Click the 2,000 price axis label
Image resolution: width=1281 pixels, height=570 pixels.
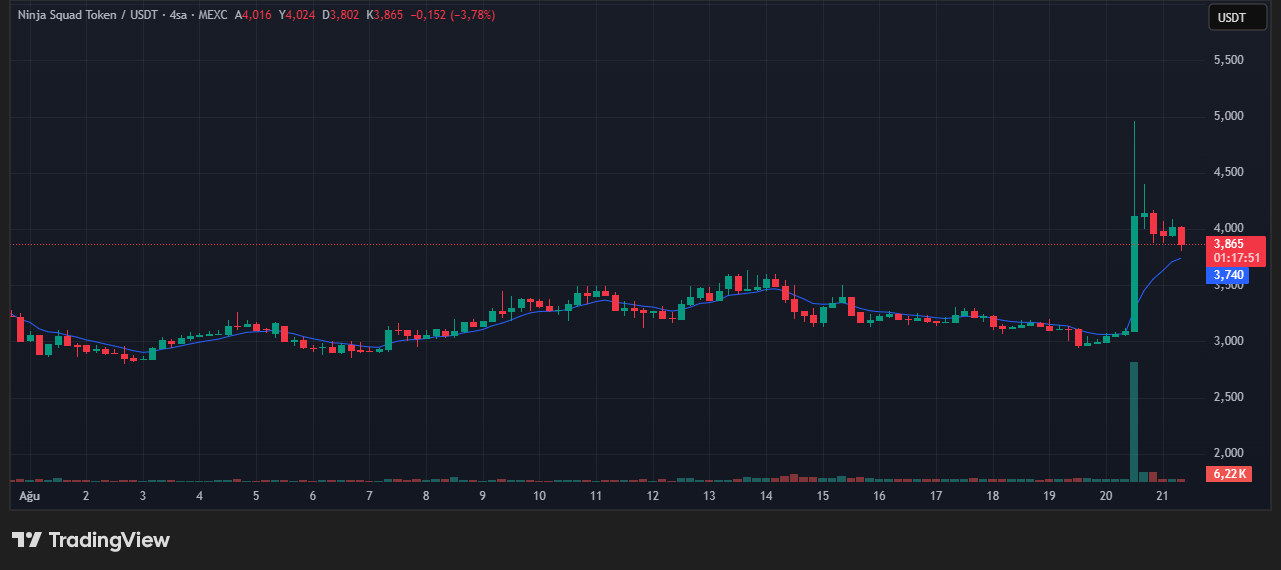click(1227, 453)
